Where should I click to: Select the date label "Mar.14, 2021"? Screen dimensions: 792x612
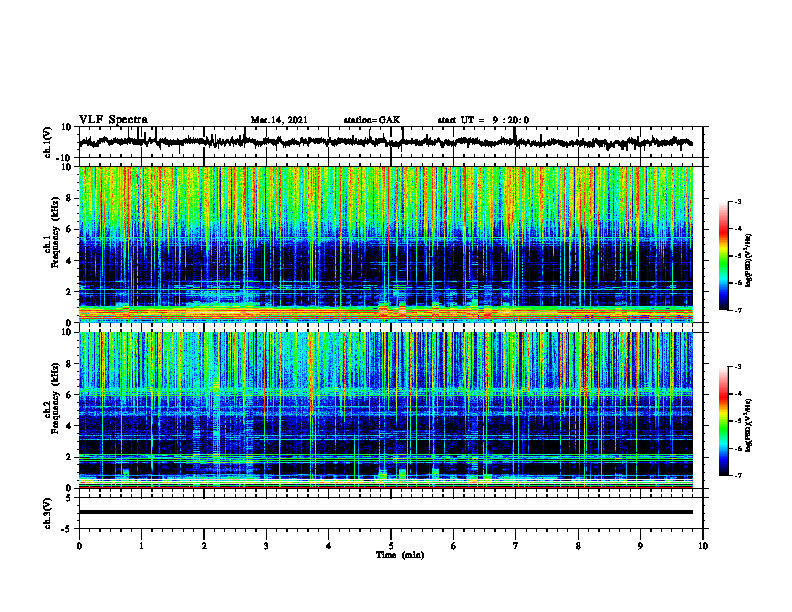point(279,120)
